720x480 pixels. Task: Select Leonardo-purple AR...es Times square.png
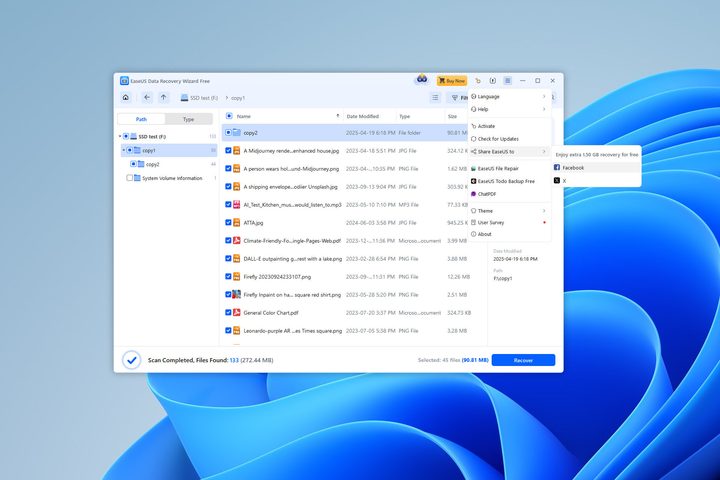tap(292, 331)
